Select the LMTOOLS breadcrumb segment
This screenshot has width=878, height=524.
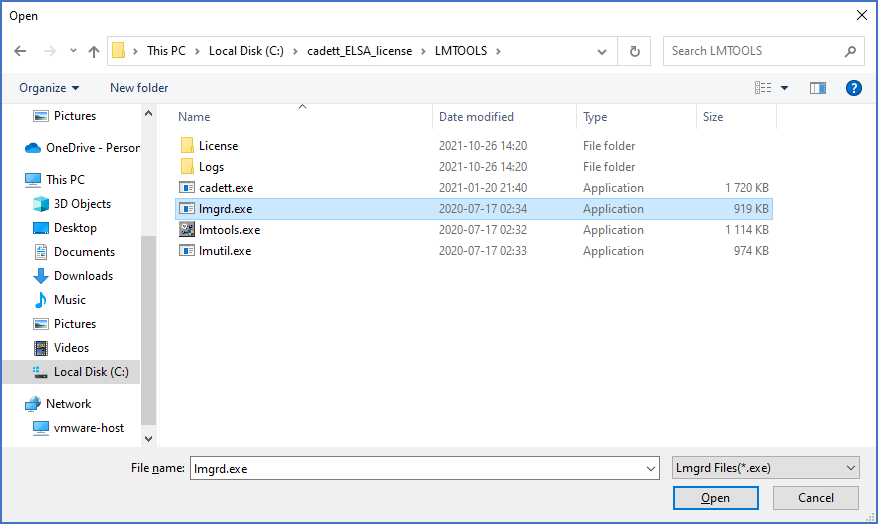(461, 51)
